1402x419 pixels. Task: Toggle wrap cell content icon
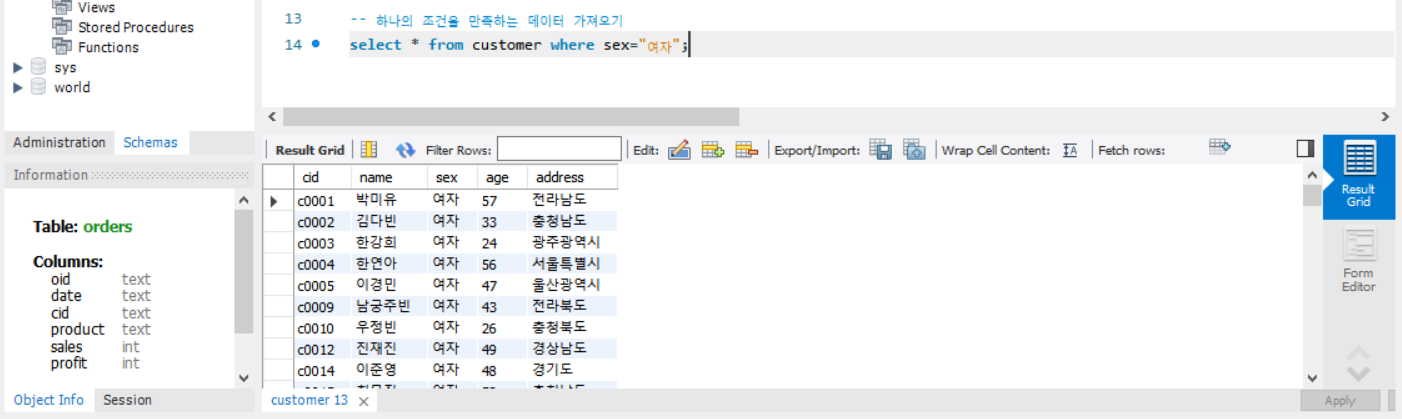click(1070, 150)
